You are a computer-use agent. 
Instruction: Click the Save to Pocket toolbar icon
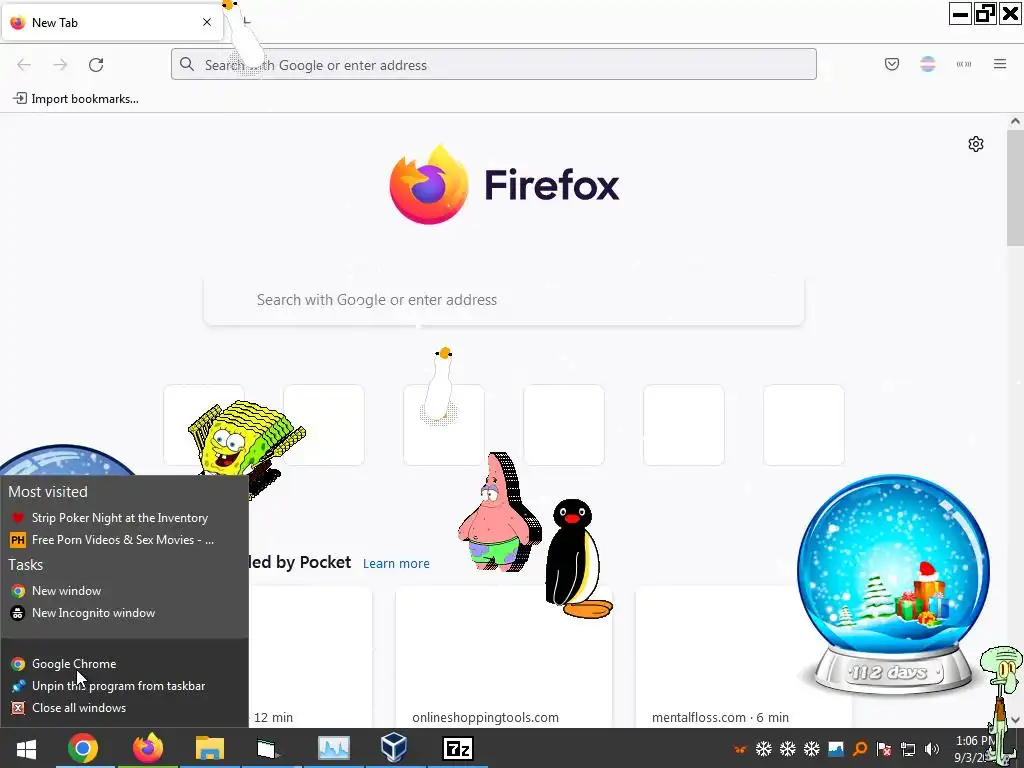[891, 64]
